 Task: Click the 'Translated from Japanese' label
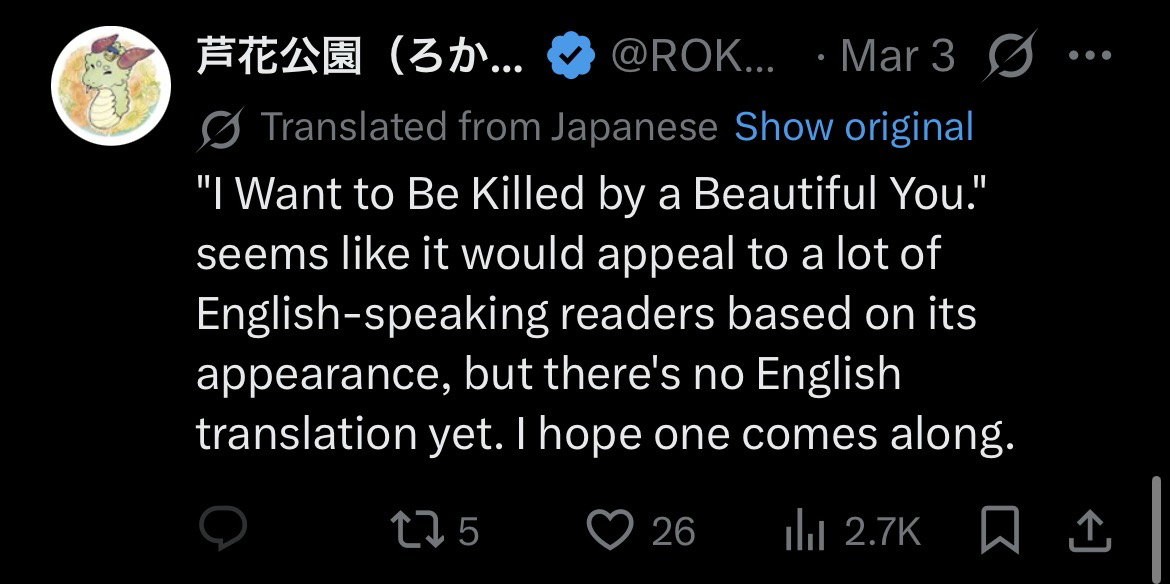click(489, 127)
